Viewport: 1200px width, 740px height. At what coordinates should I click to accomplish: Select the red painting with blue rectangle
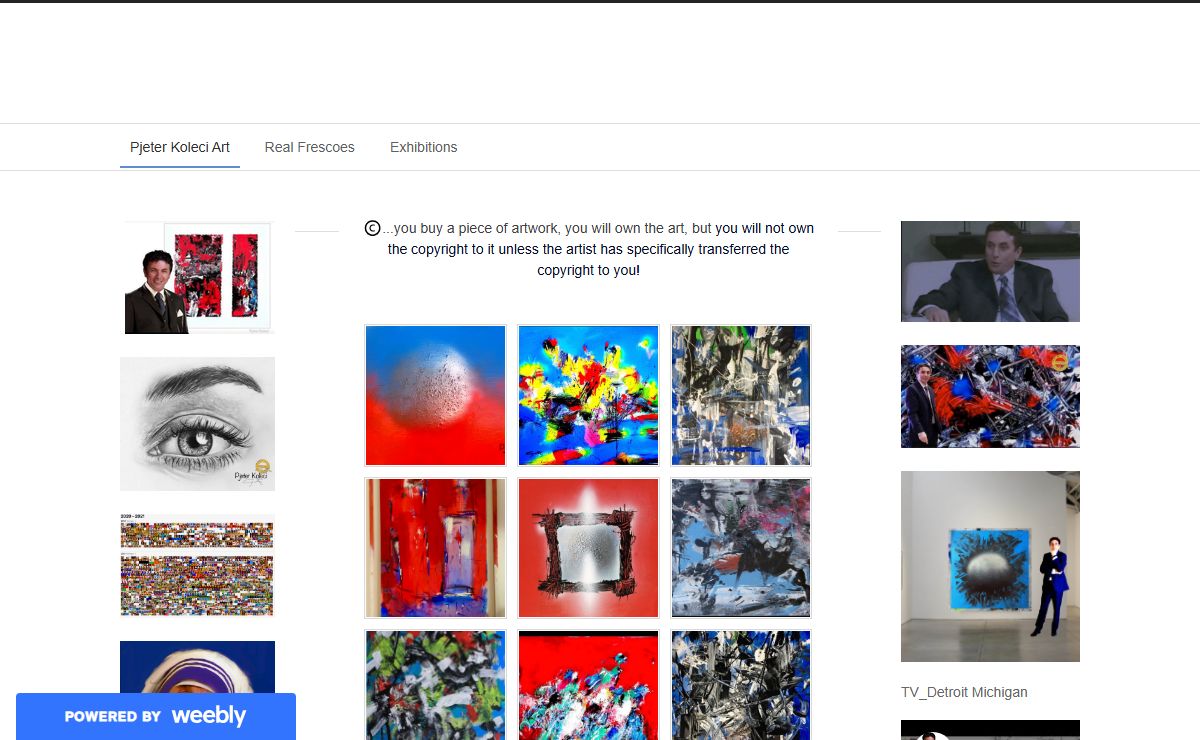[436, 548]
